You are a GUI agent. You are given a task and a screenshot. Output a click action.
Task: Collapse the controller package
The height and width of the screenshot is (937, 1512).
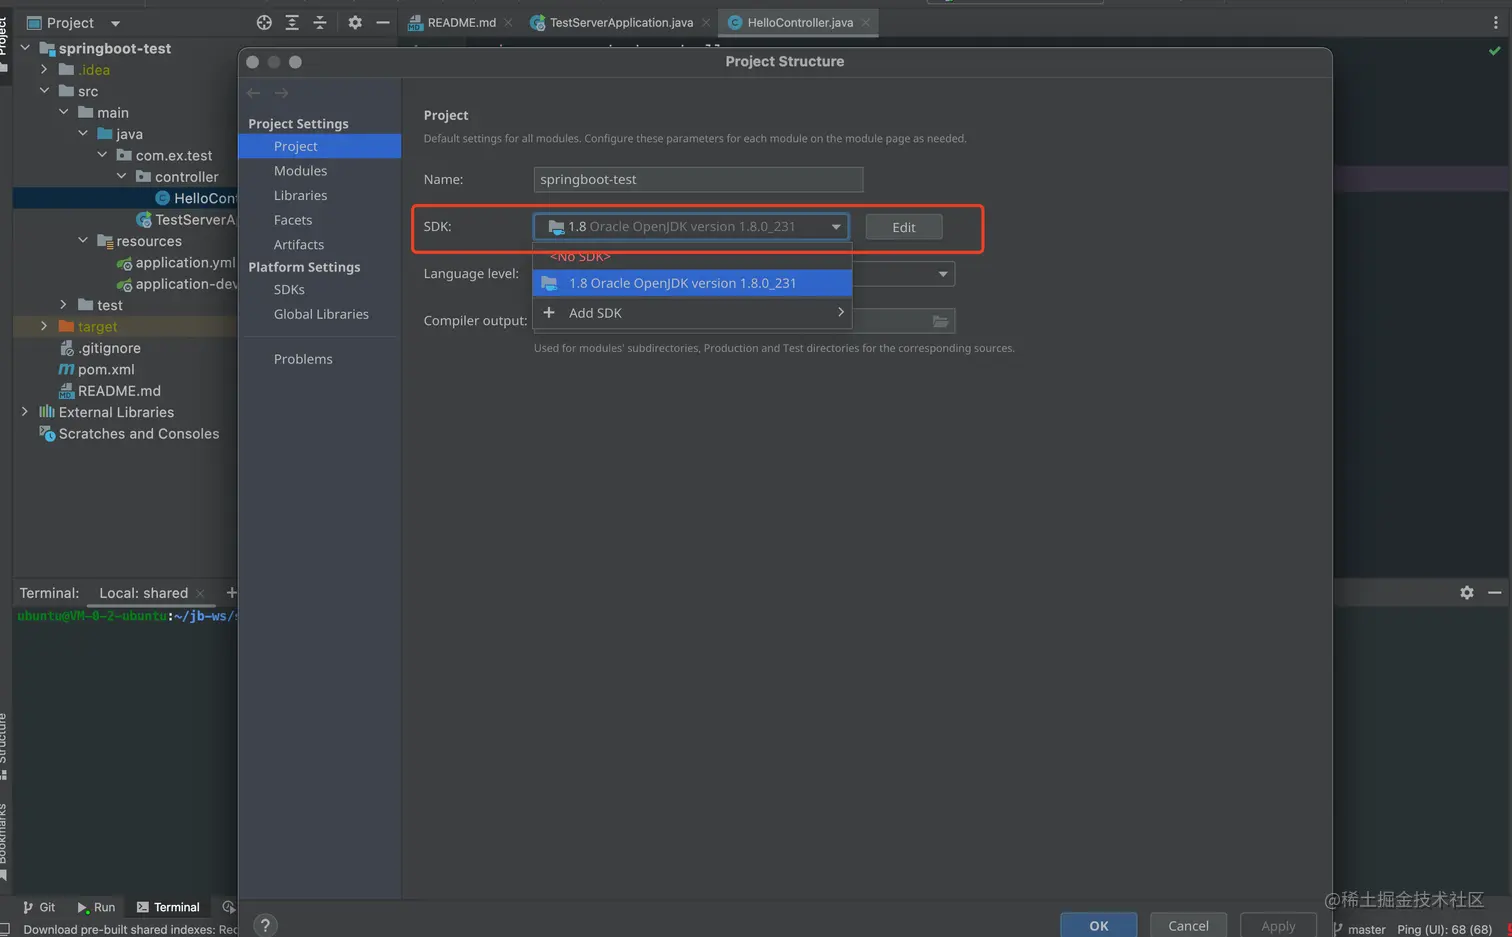coord(121,176)
